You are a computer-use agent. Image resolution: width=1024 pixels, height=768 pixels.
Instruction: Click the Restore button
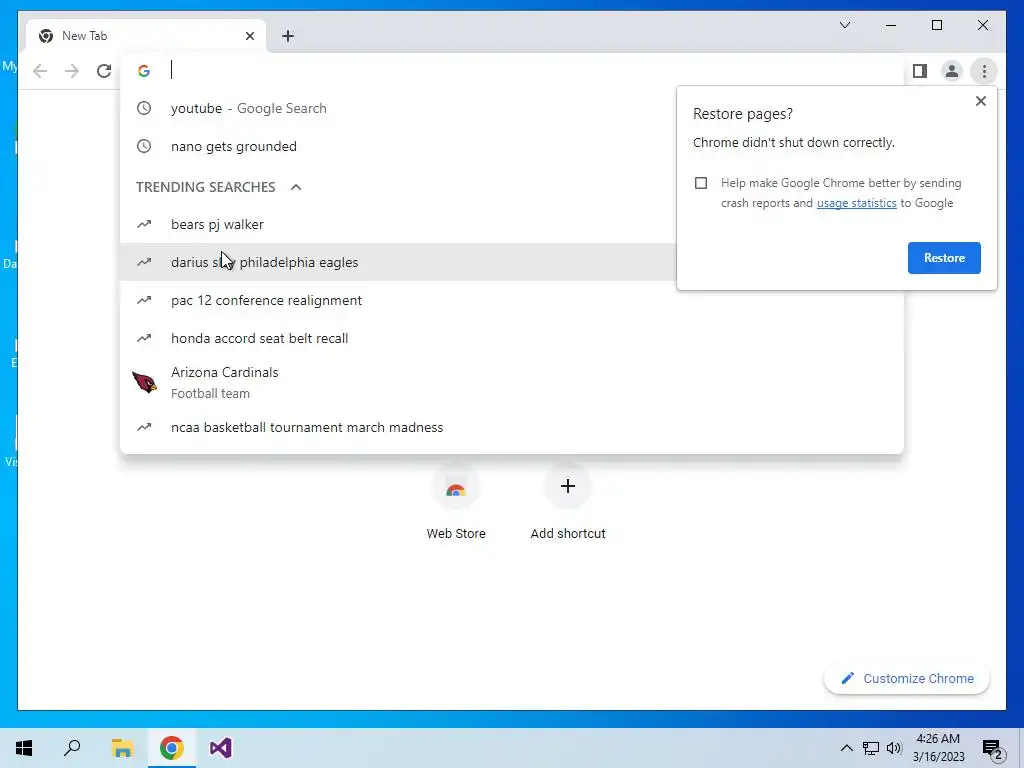[944, 258]
